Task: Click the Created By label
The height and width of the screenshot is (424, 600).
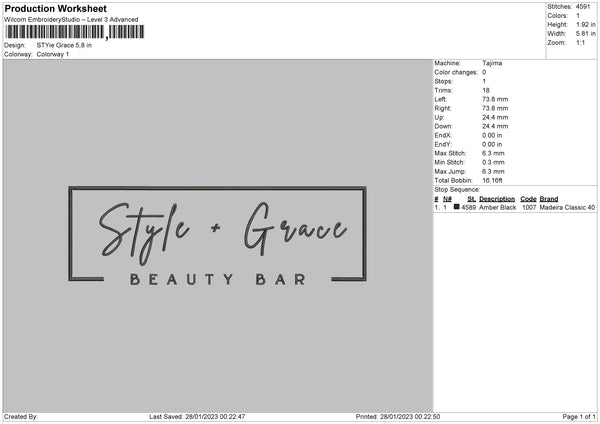Action: click(x=21, y=417)
